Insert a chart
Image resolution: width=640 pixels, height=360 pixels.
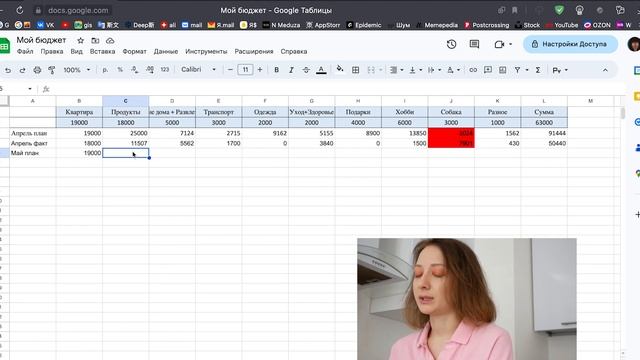point(502,70)
